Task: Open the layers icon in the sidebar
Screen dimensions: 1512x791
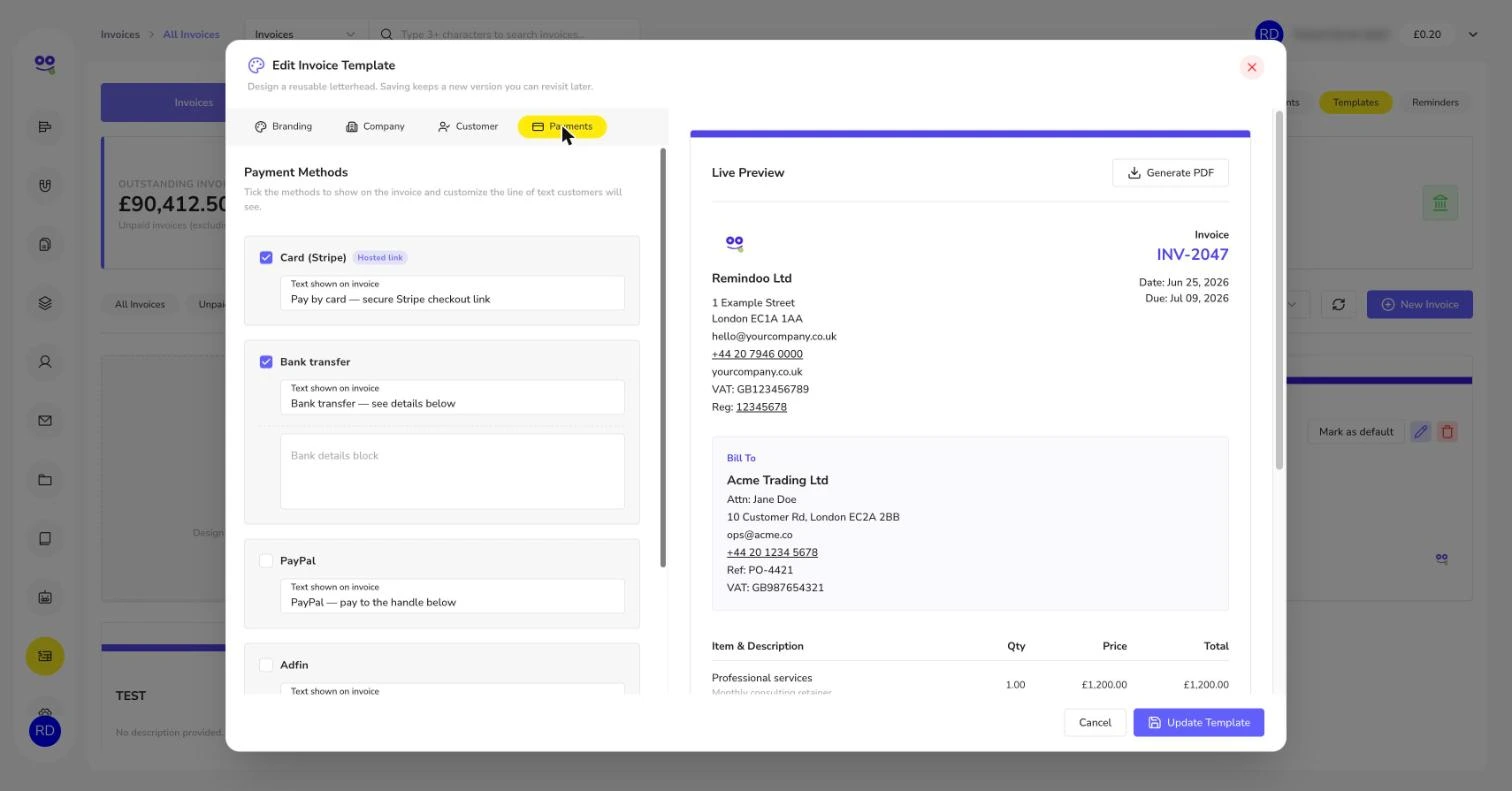Action: (x=45, y=303)
